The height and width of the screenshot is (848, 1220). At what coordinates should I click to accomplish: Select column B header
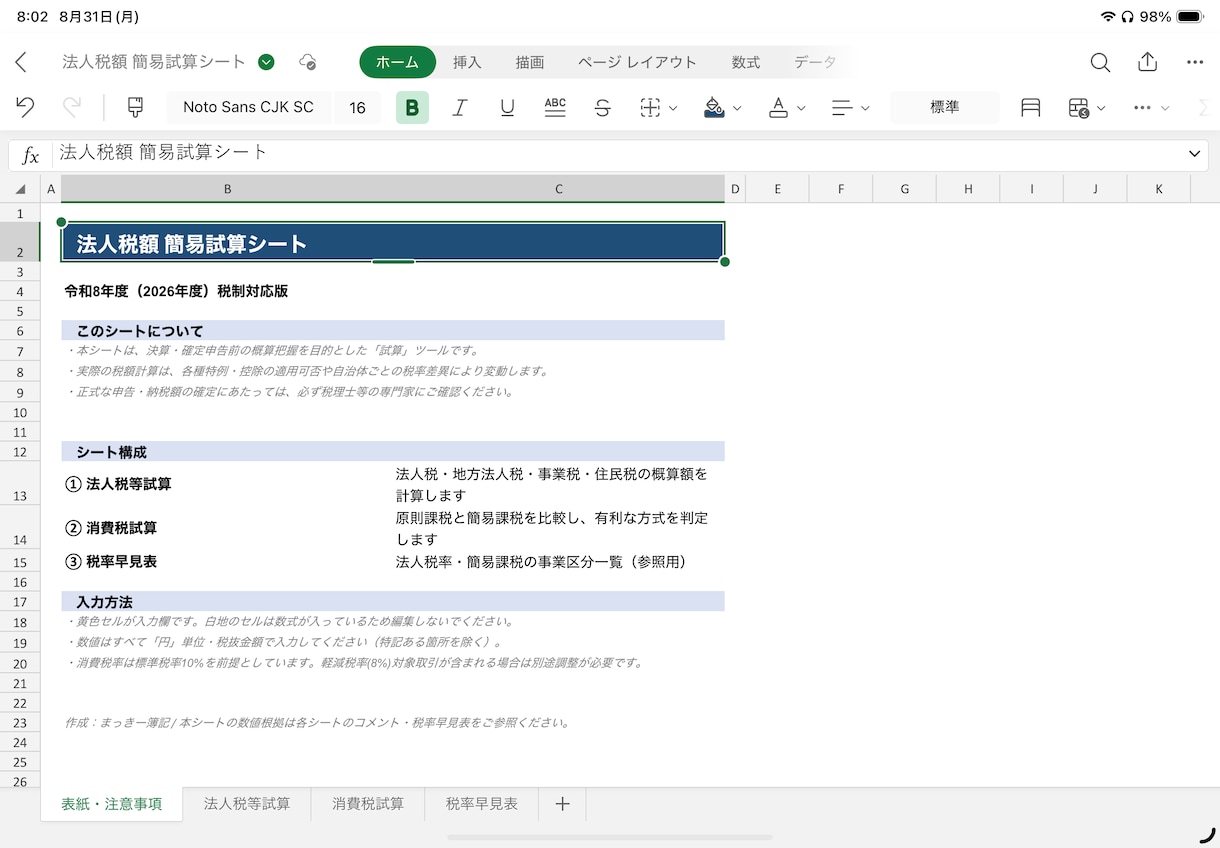click(x=227, y=189)
